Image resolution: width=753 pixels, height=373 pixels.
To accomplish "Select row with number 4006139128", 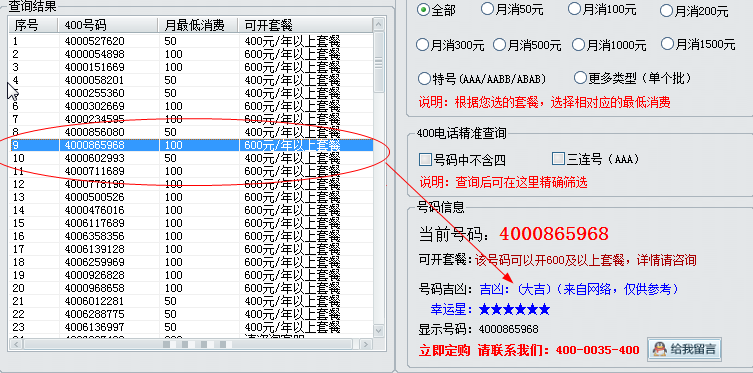I will [x=191, y=249].
